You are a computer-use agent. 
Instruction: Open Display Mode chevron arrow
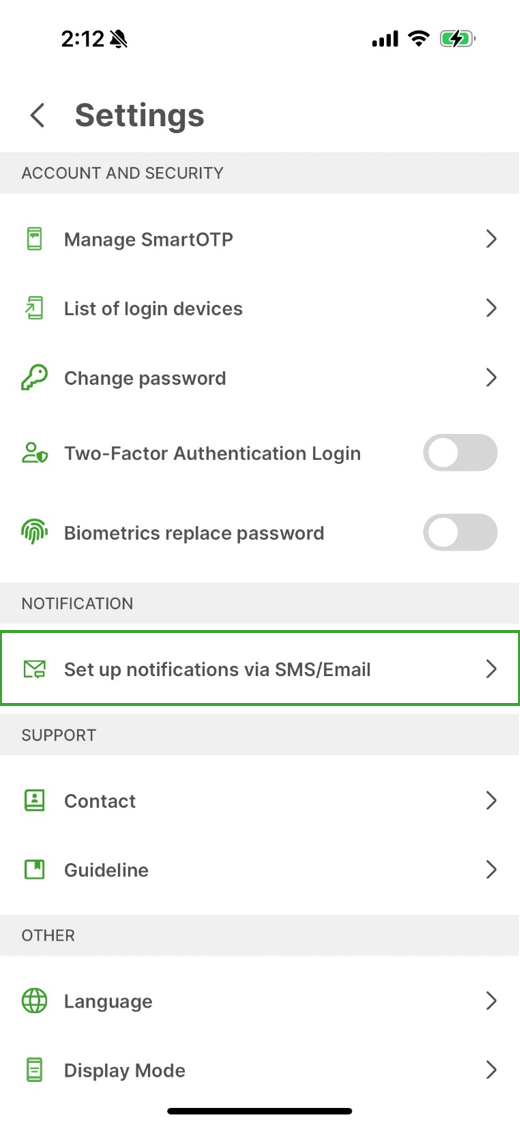491,1070
